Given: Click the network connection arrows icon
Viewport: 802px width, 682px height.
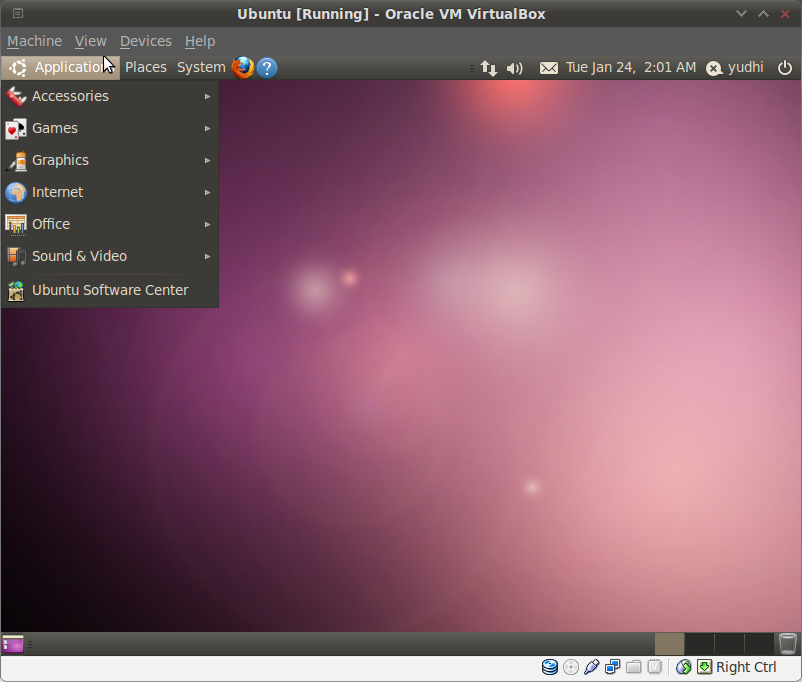Looking at the screenshot, I should coord(489,68).
